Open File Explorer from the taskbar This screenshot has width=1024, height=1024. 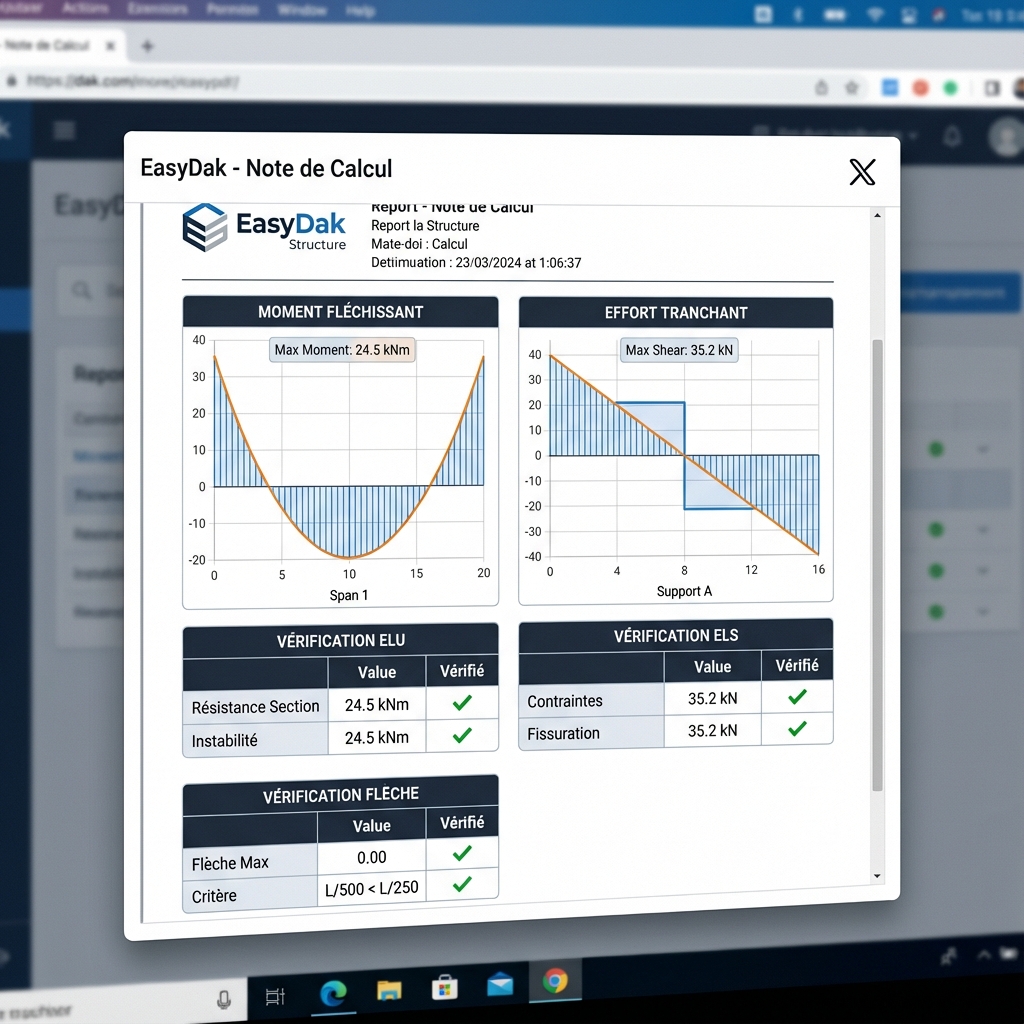pos(389,991)
